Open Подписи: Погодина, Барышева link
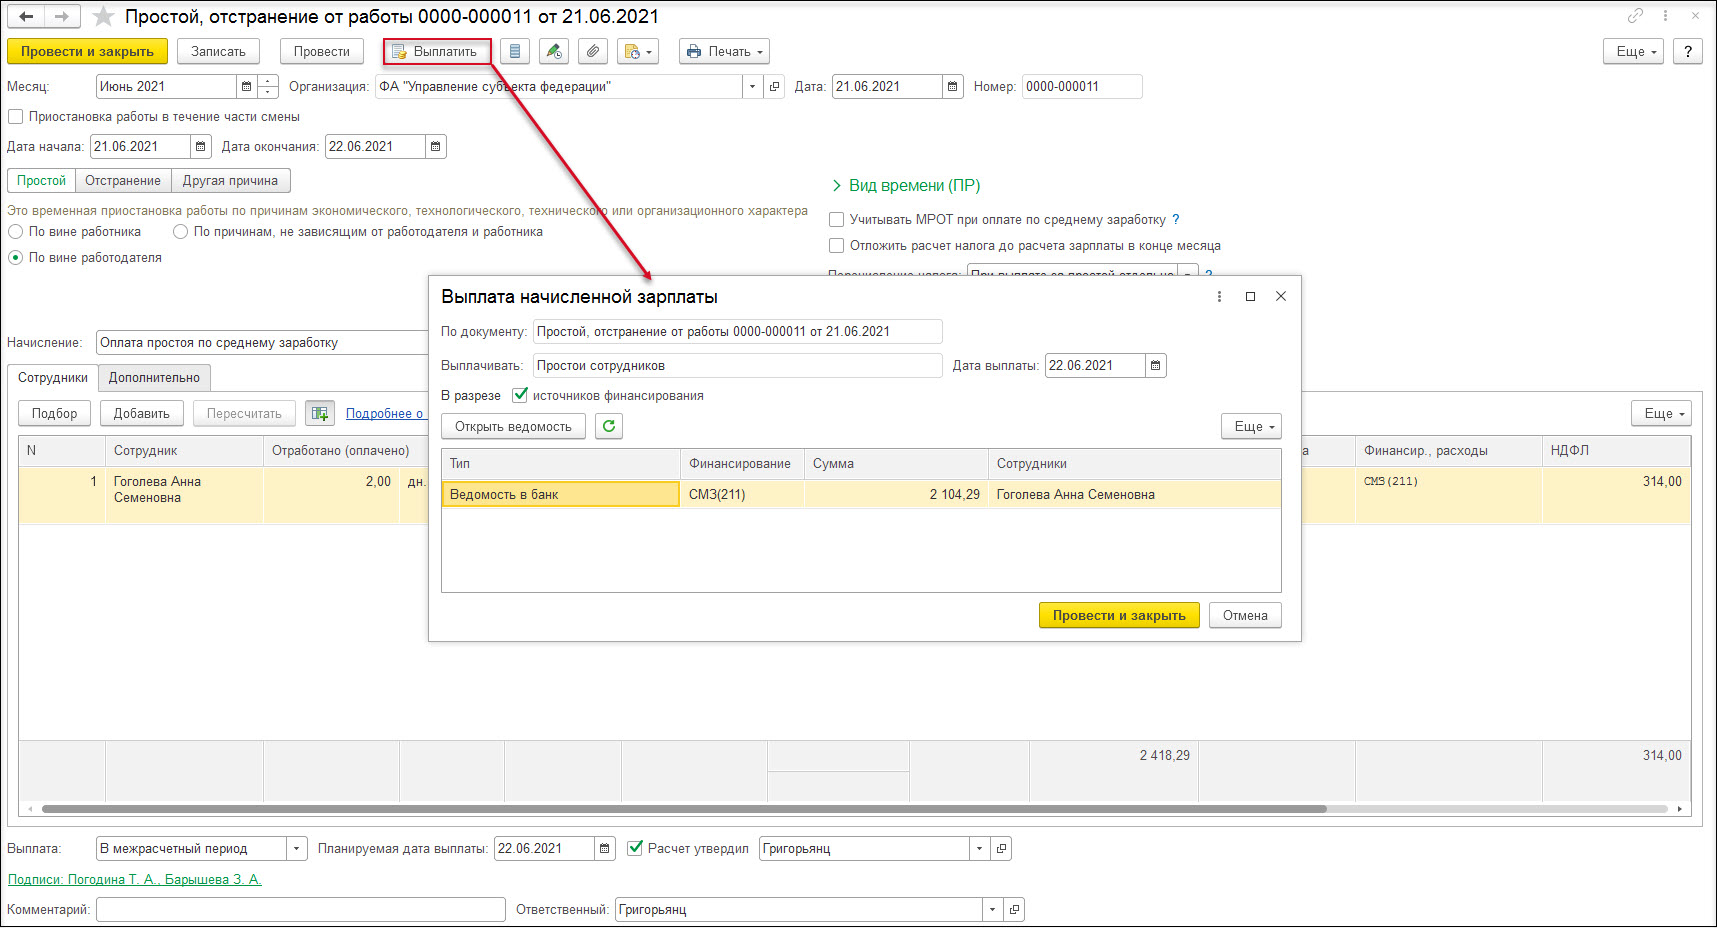Screen dimensions: 1717x928 135,880
